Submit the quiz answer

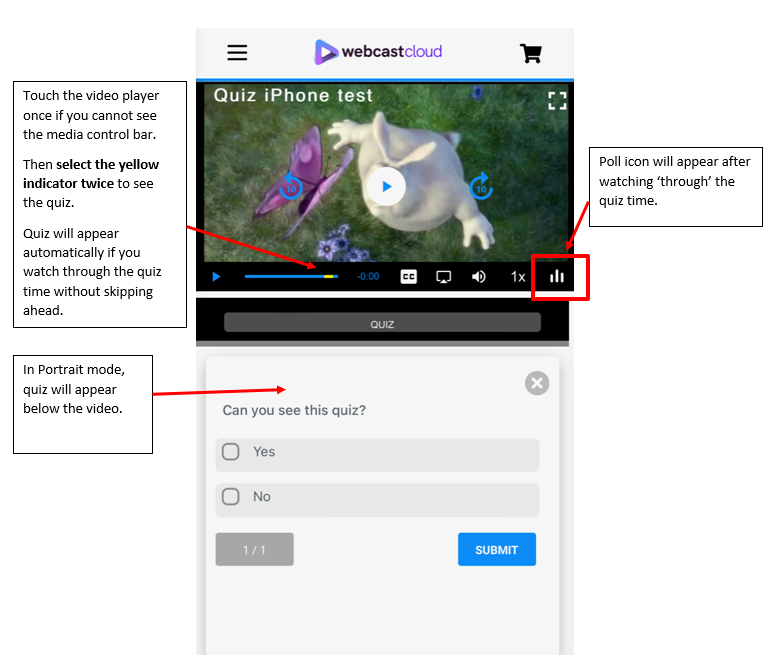coord(497,549)
